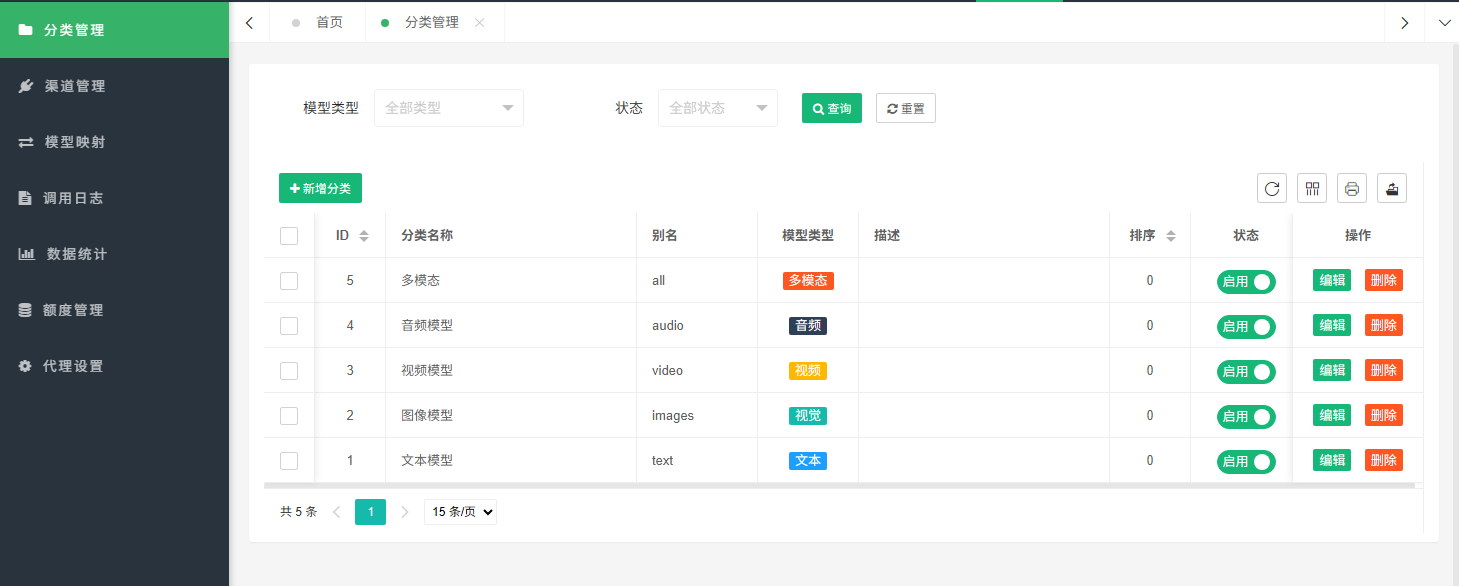Refresh the table with the reload icon
Screen dimensions: 1459x586
[x=1272, y=188]
